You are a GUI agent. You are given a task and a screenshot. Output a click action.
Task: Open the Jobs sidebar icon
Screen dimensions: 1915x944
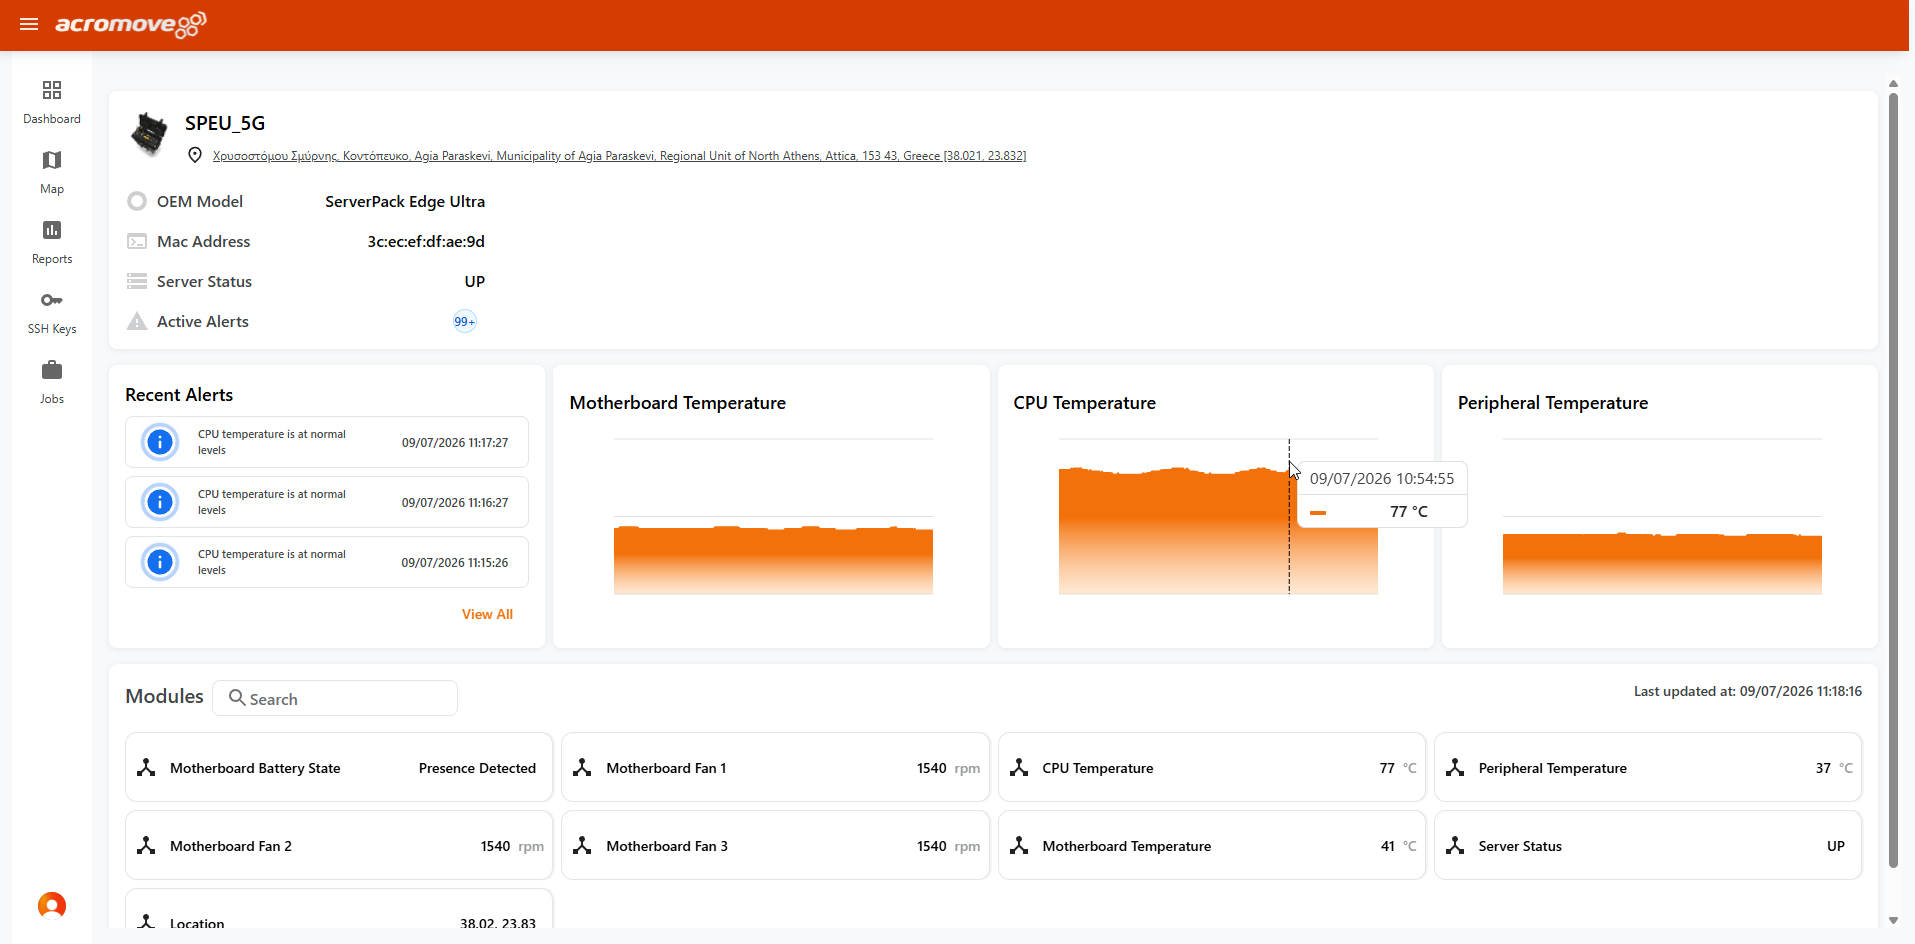52,370
